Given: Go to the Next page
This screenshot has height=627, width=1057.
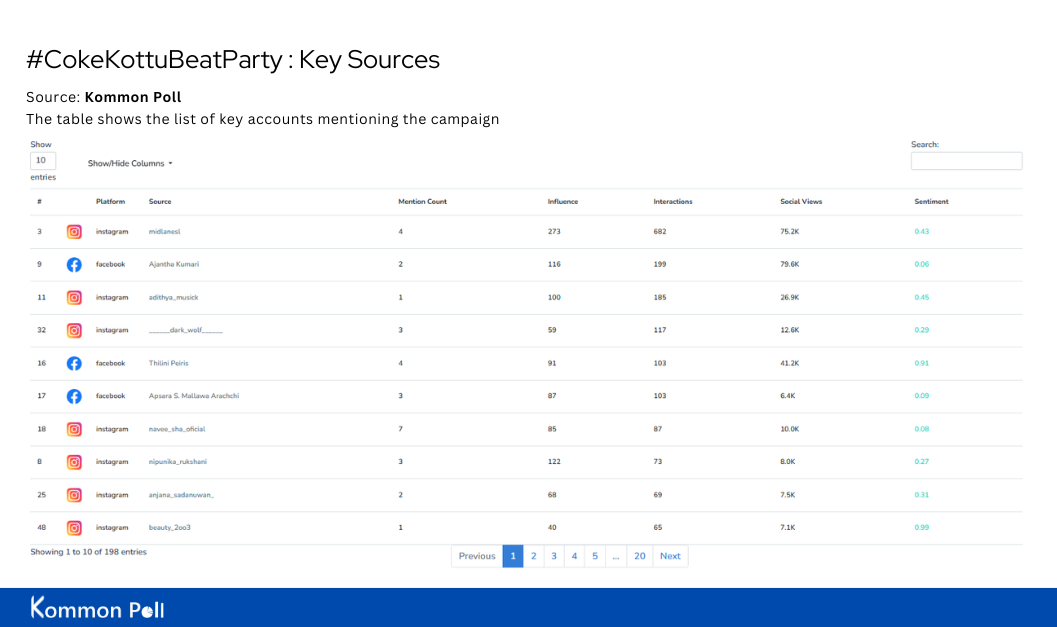Looking at the screenshot, I should pyautogui.click(x=670, y=556).
